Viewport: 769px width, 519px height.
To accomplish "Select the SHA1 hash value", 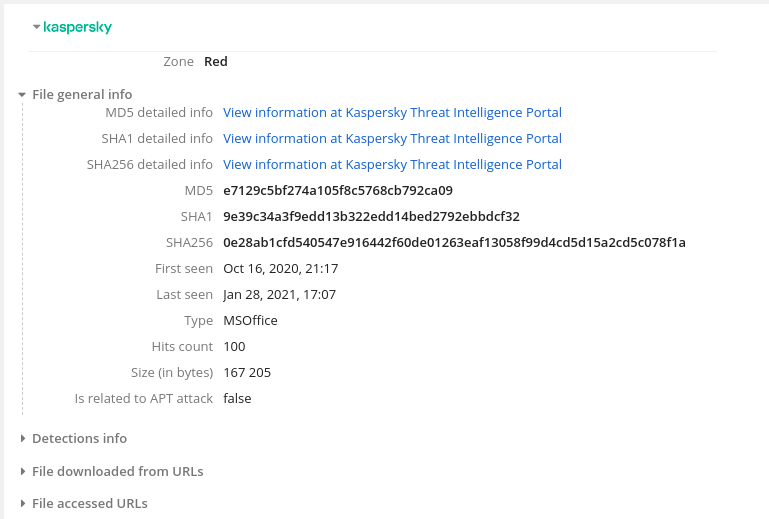I will [x=371, y=217].
